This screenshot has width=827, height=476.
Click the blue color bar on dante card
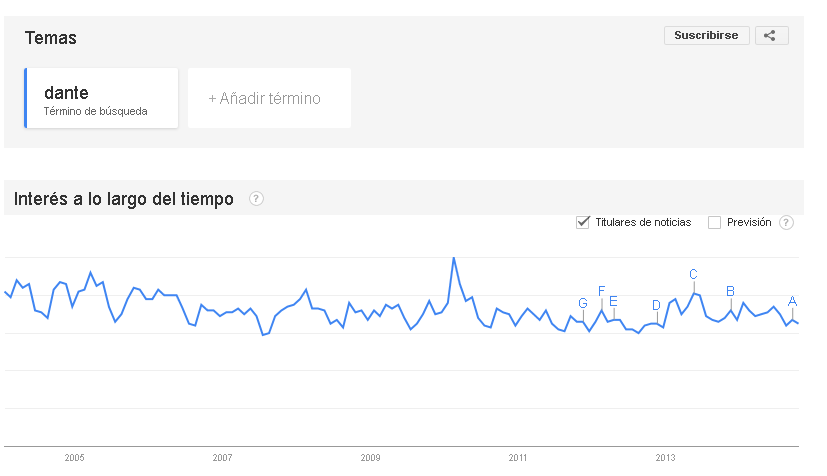point(25,98)
